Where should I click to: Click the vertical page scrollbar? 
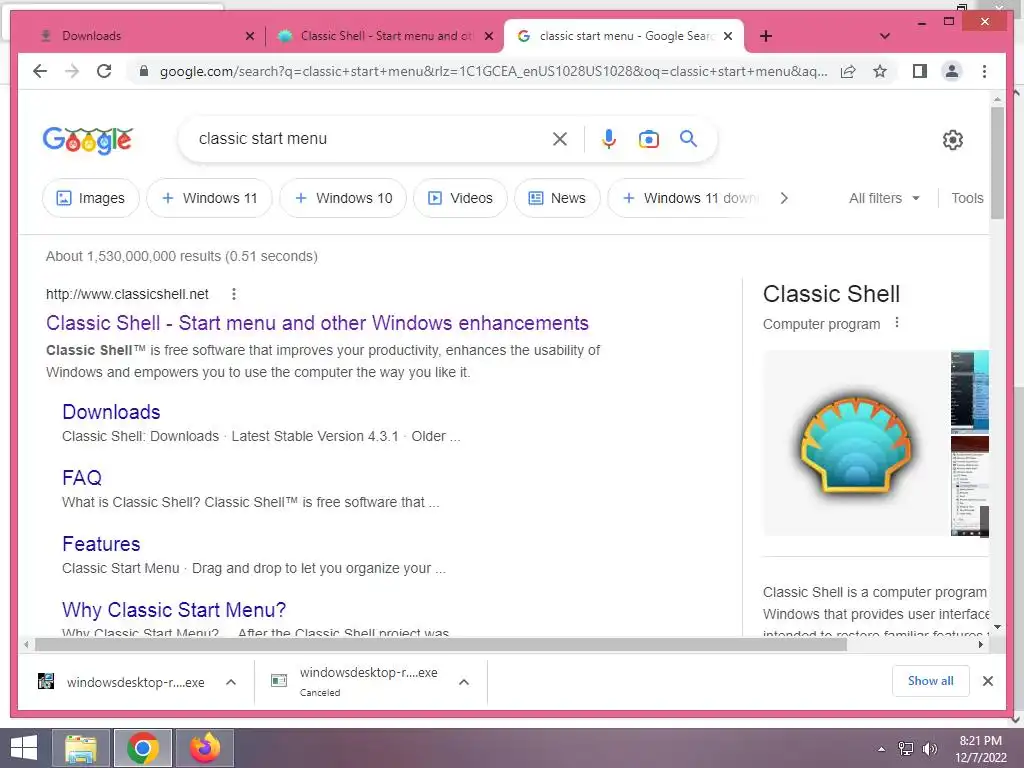(997, 163)
